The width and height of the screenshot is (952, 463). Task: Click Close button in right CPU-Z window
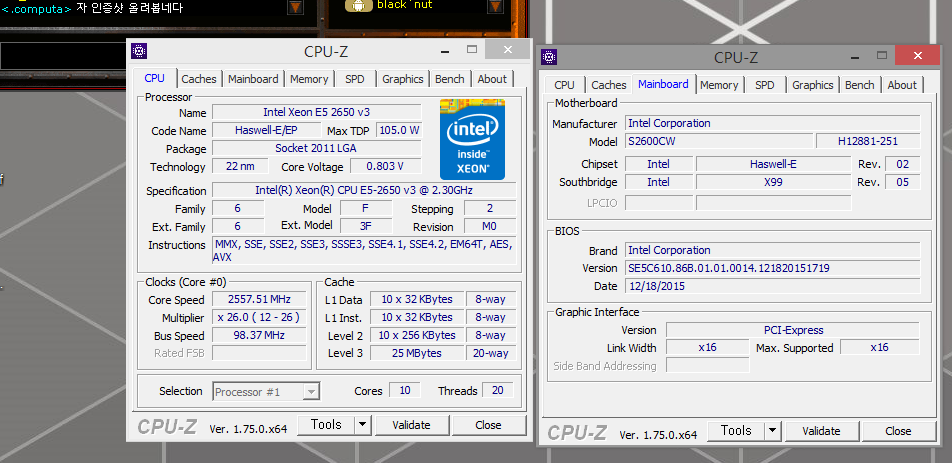pos(898,431)
